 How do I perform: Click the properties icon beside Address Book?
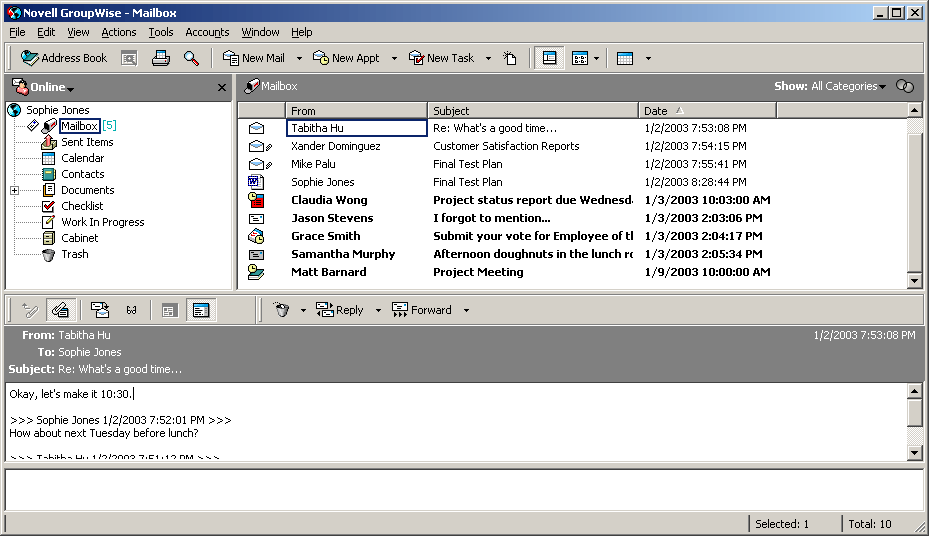click(129, 58)
